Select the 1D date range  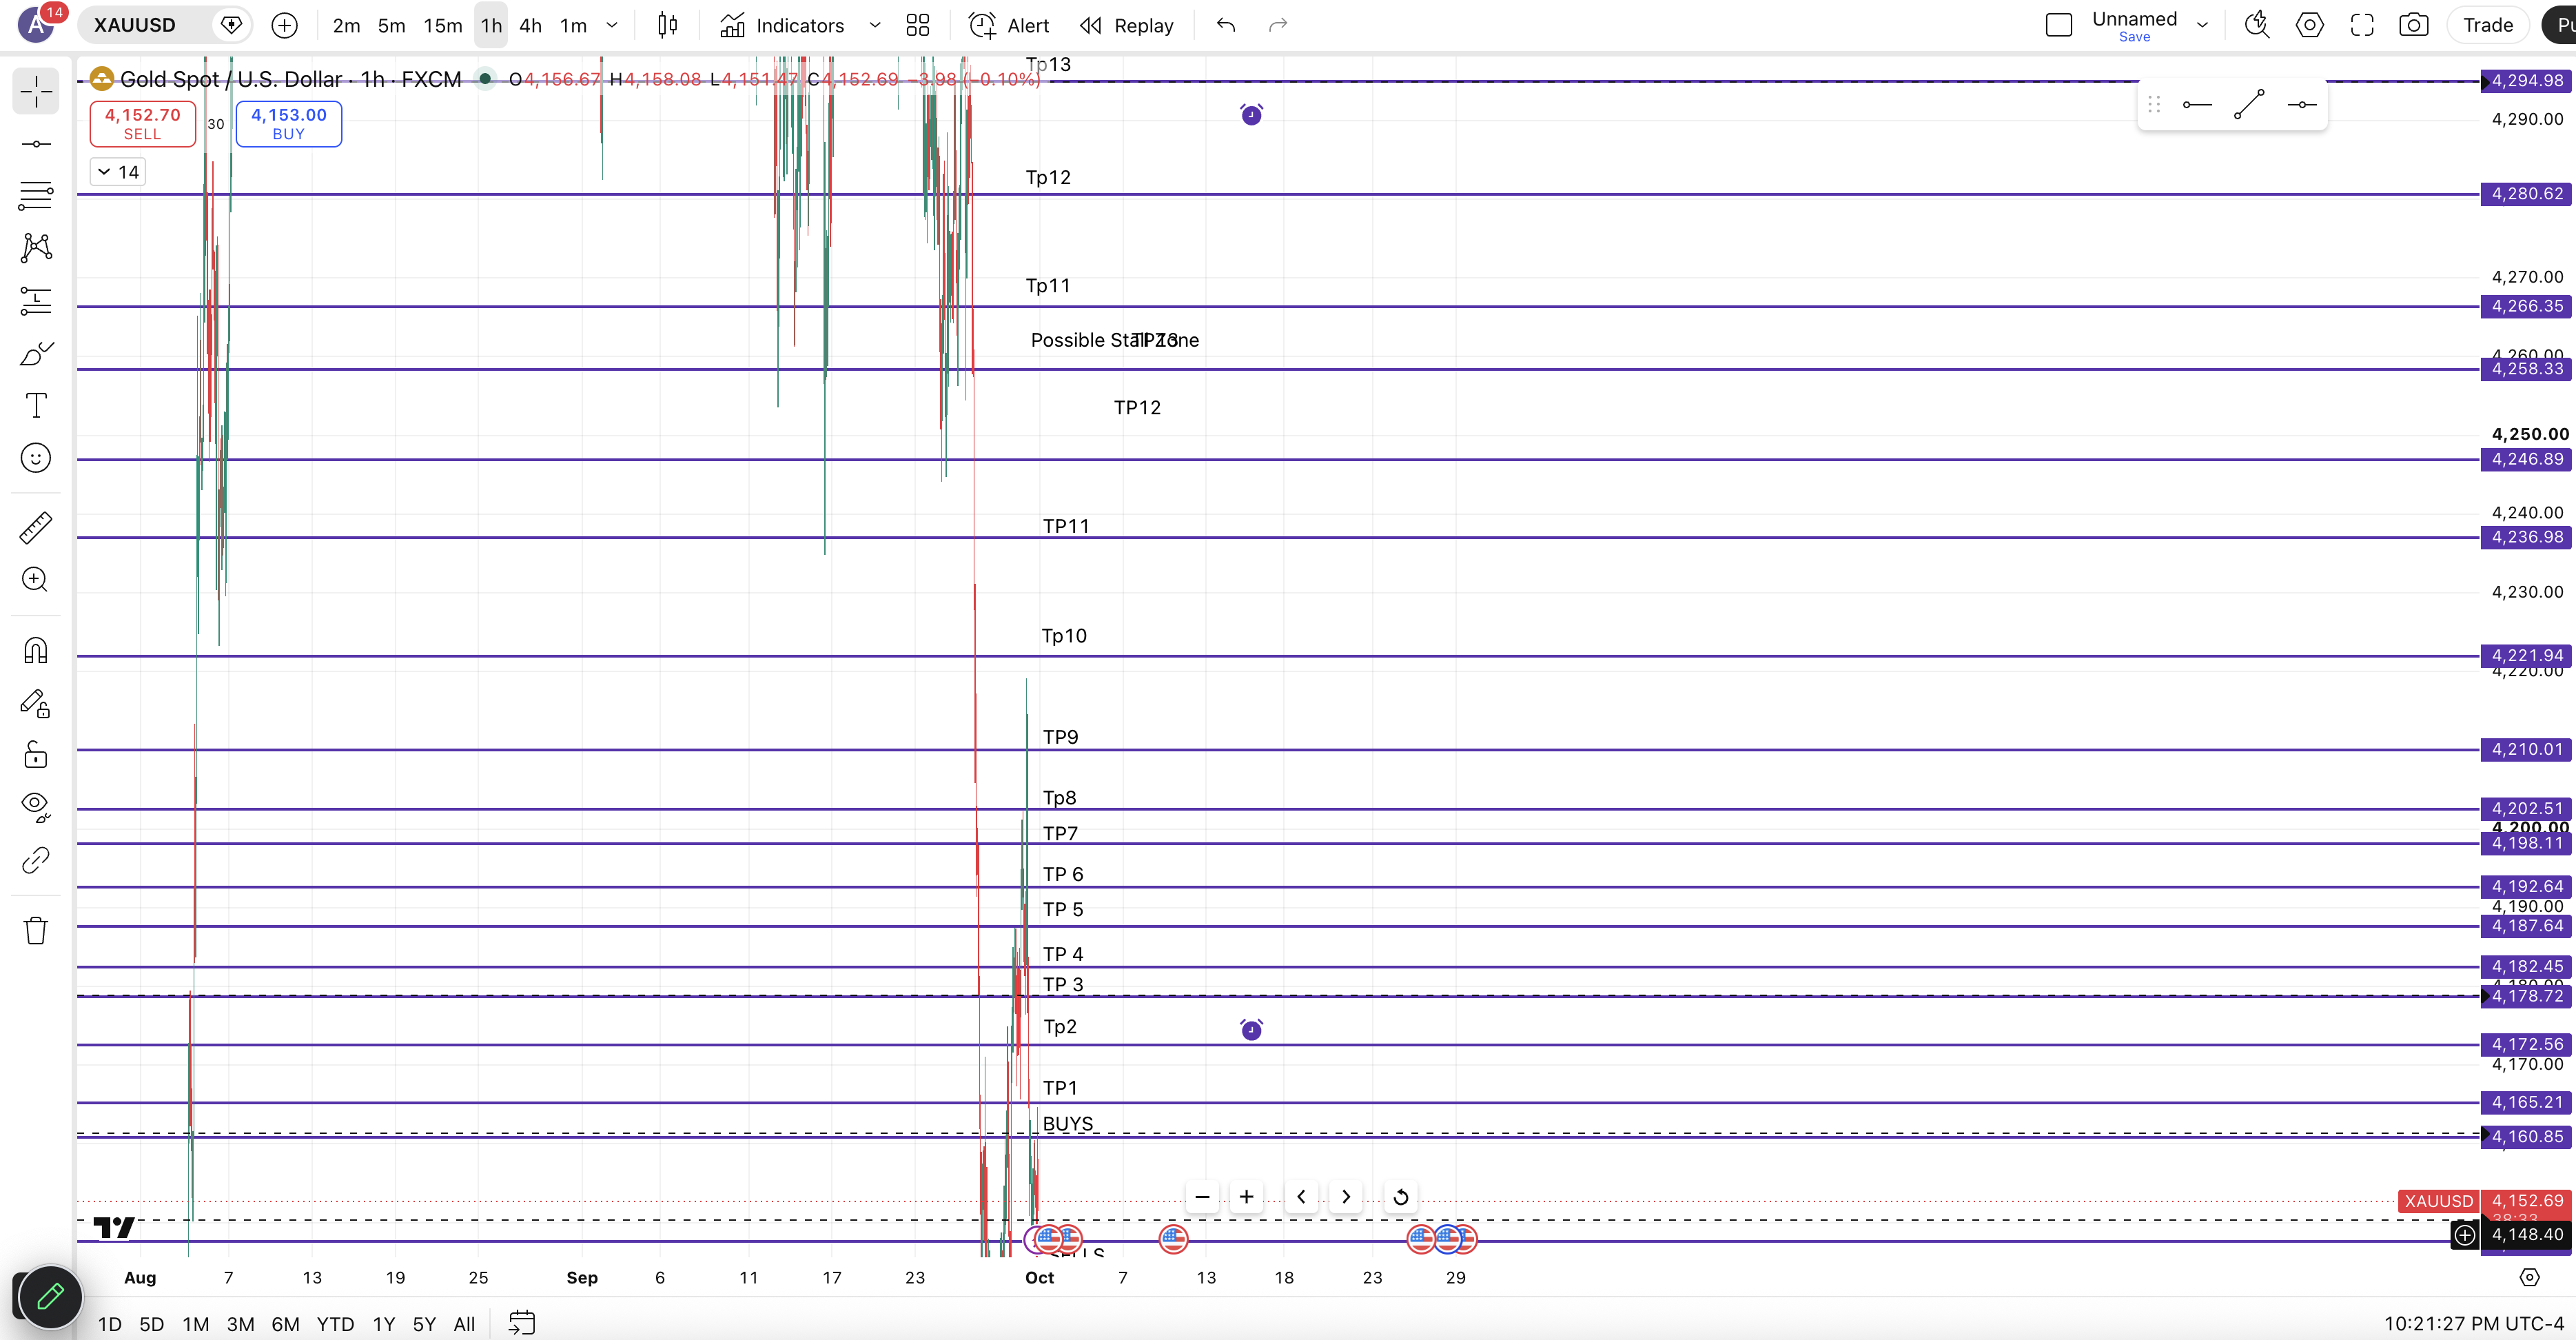tap(109, 1324)
